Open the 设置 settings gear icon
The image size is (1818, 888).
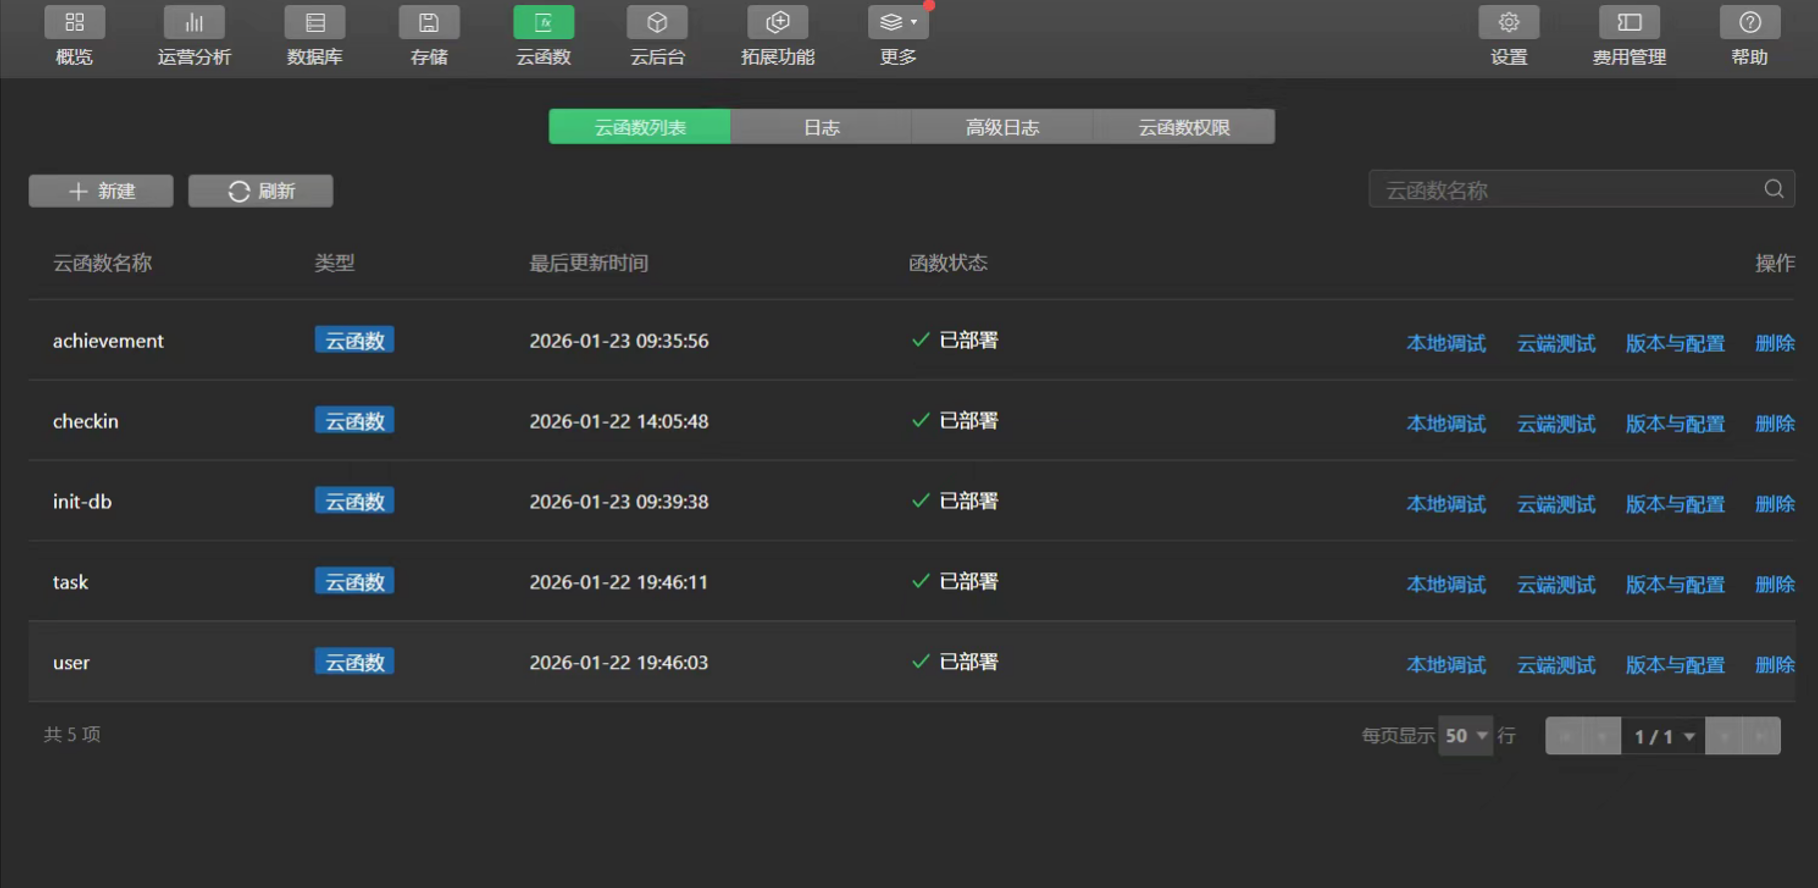(1509, 23)
